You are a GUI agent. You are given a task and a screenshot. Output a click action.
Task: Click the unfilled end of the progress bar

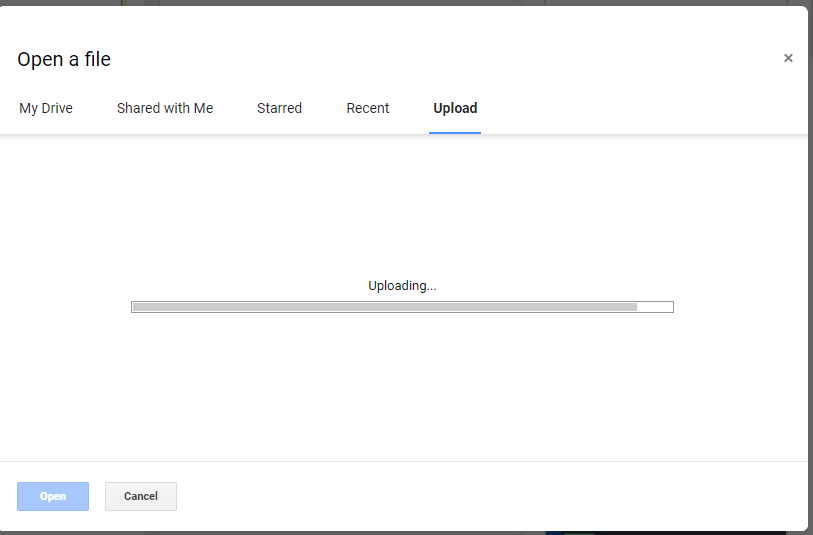click(655, 307)
